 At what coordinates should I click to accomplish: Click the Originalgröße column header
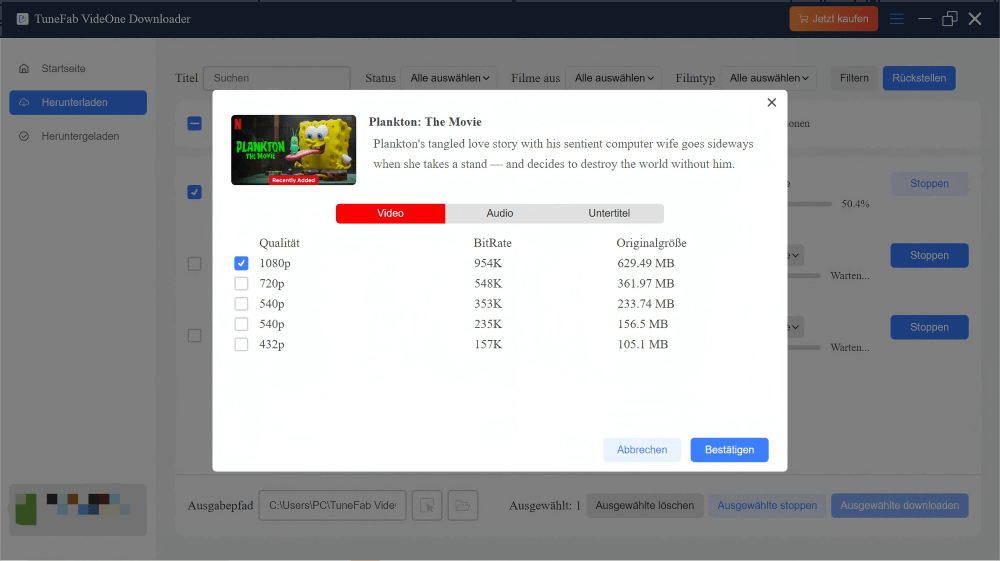[x=651, y=243]
